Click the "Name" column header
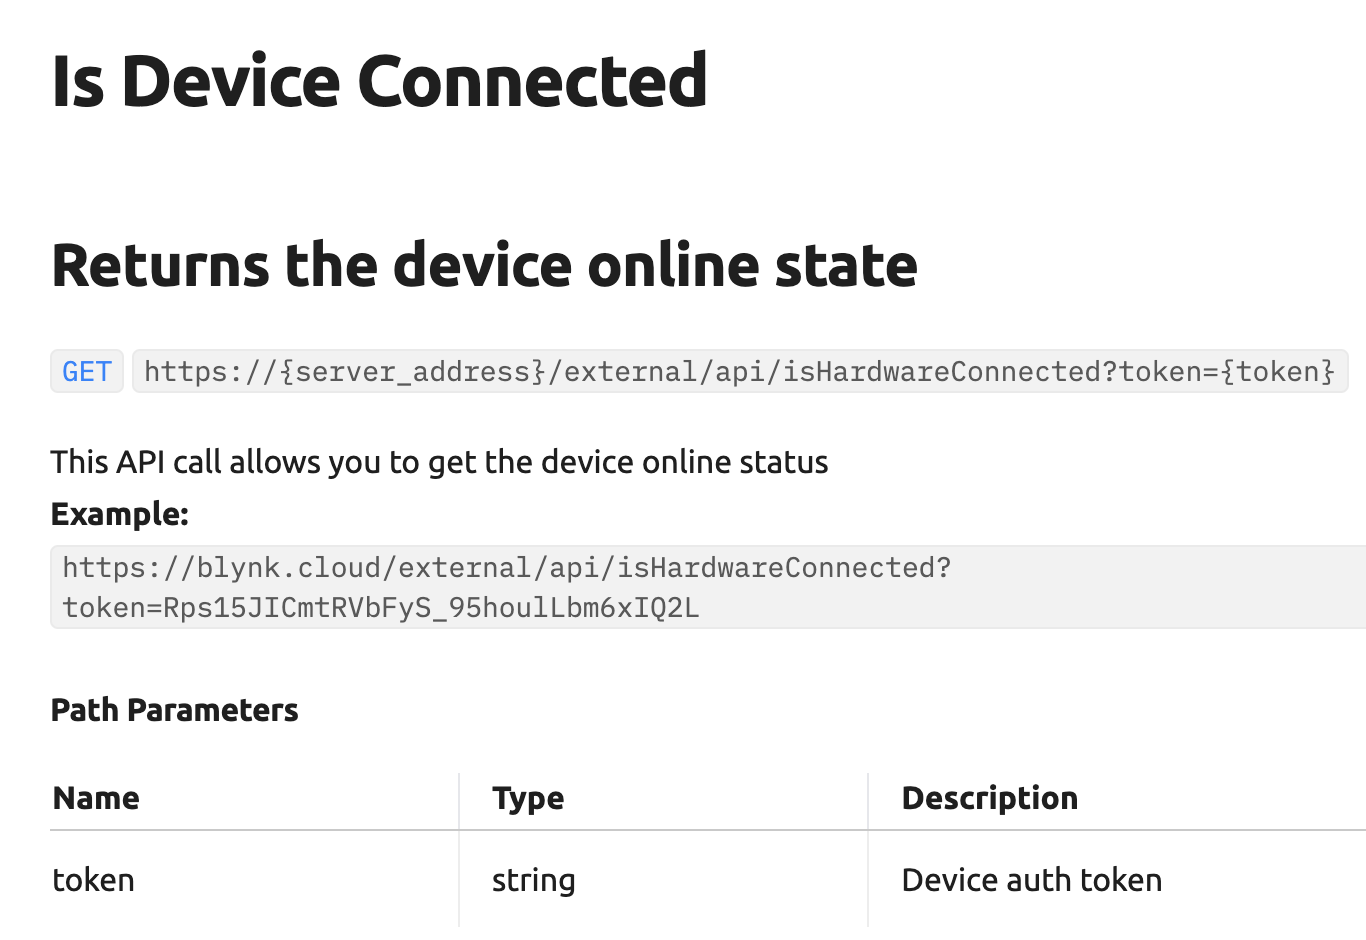 [x=96, y=798]
